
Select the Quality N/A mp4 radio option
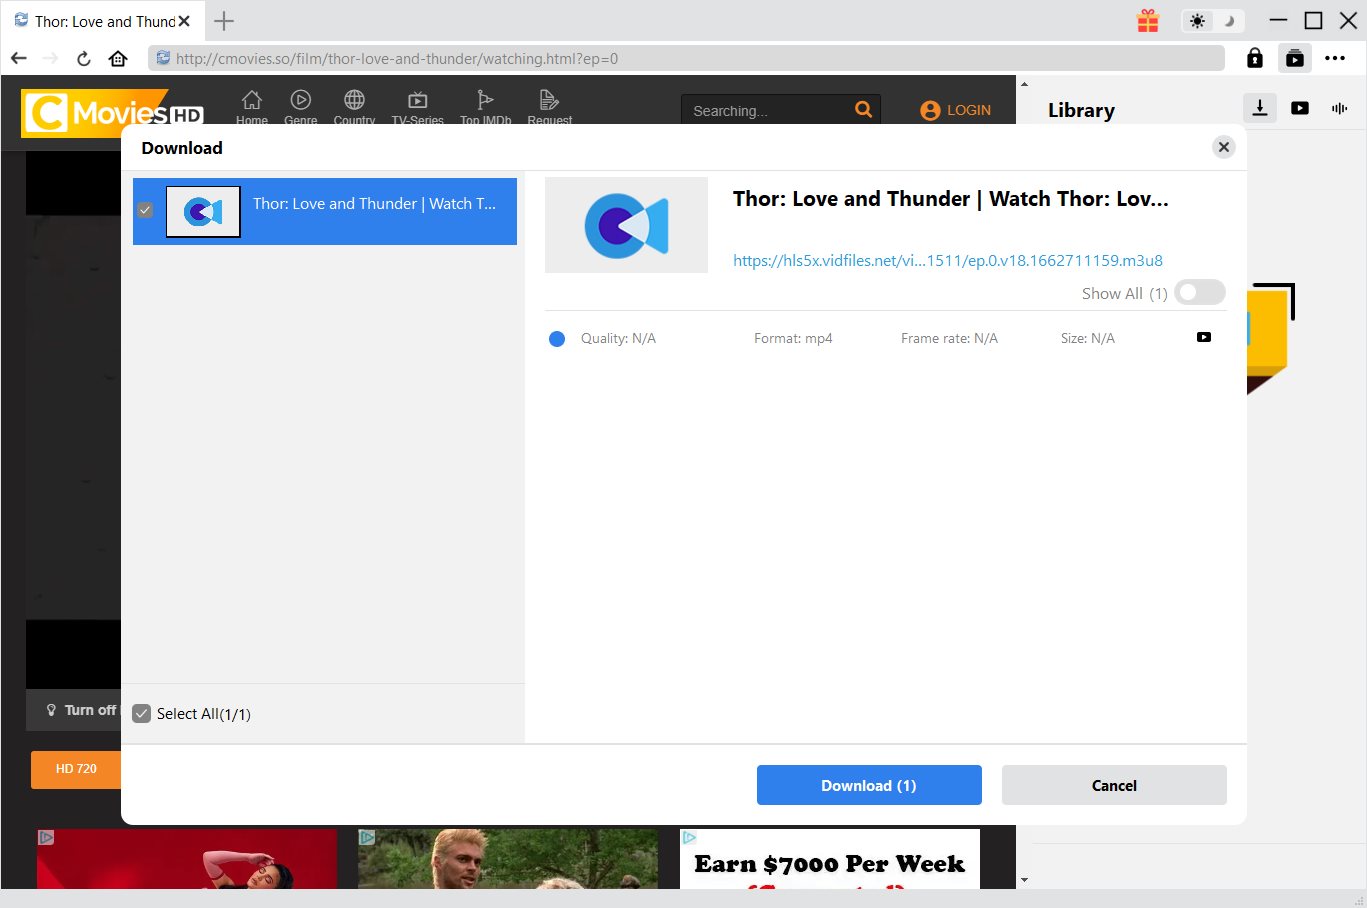(x=557, y=339)
